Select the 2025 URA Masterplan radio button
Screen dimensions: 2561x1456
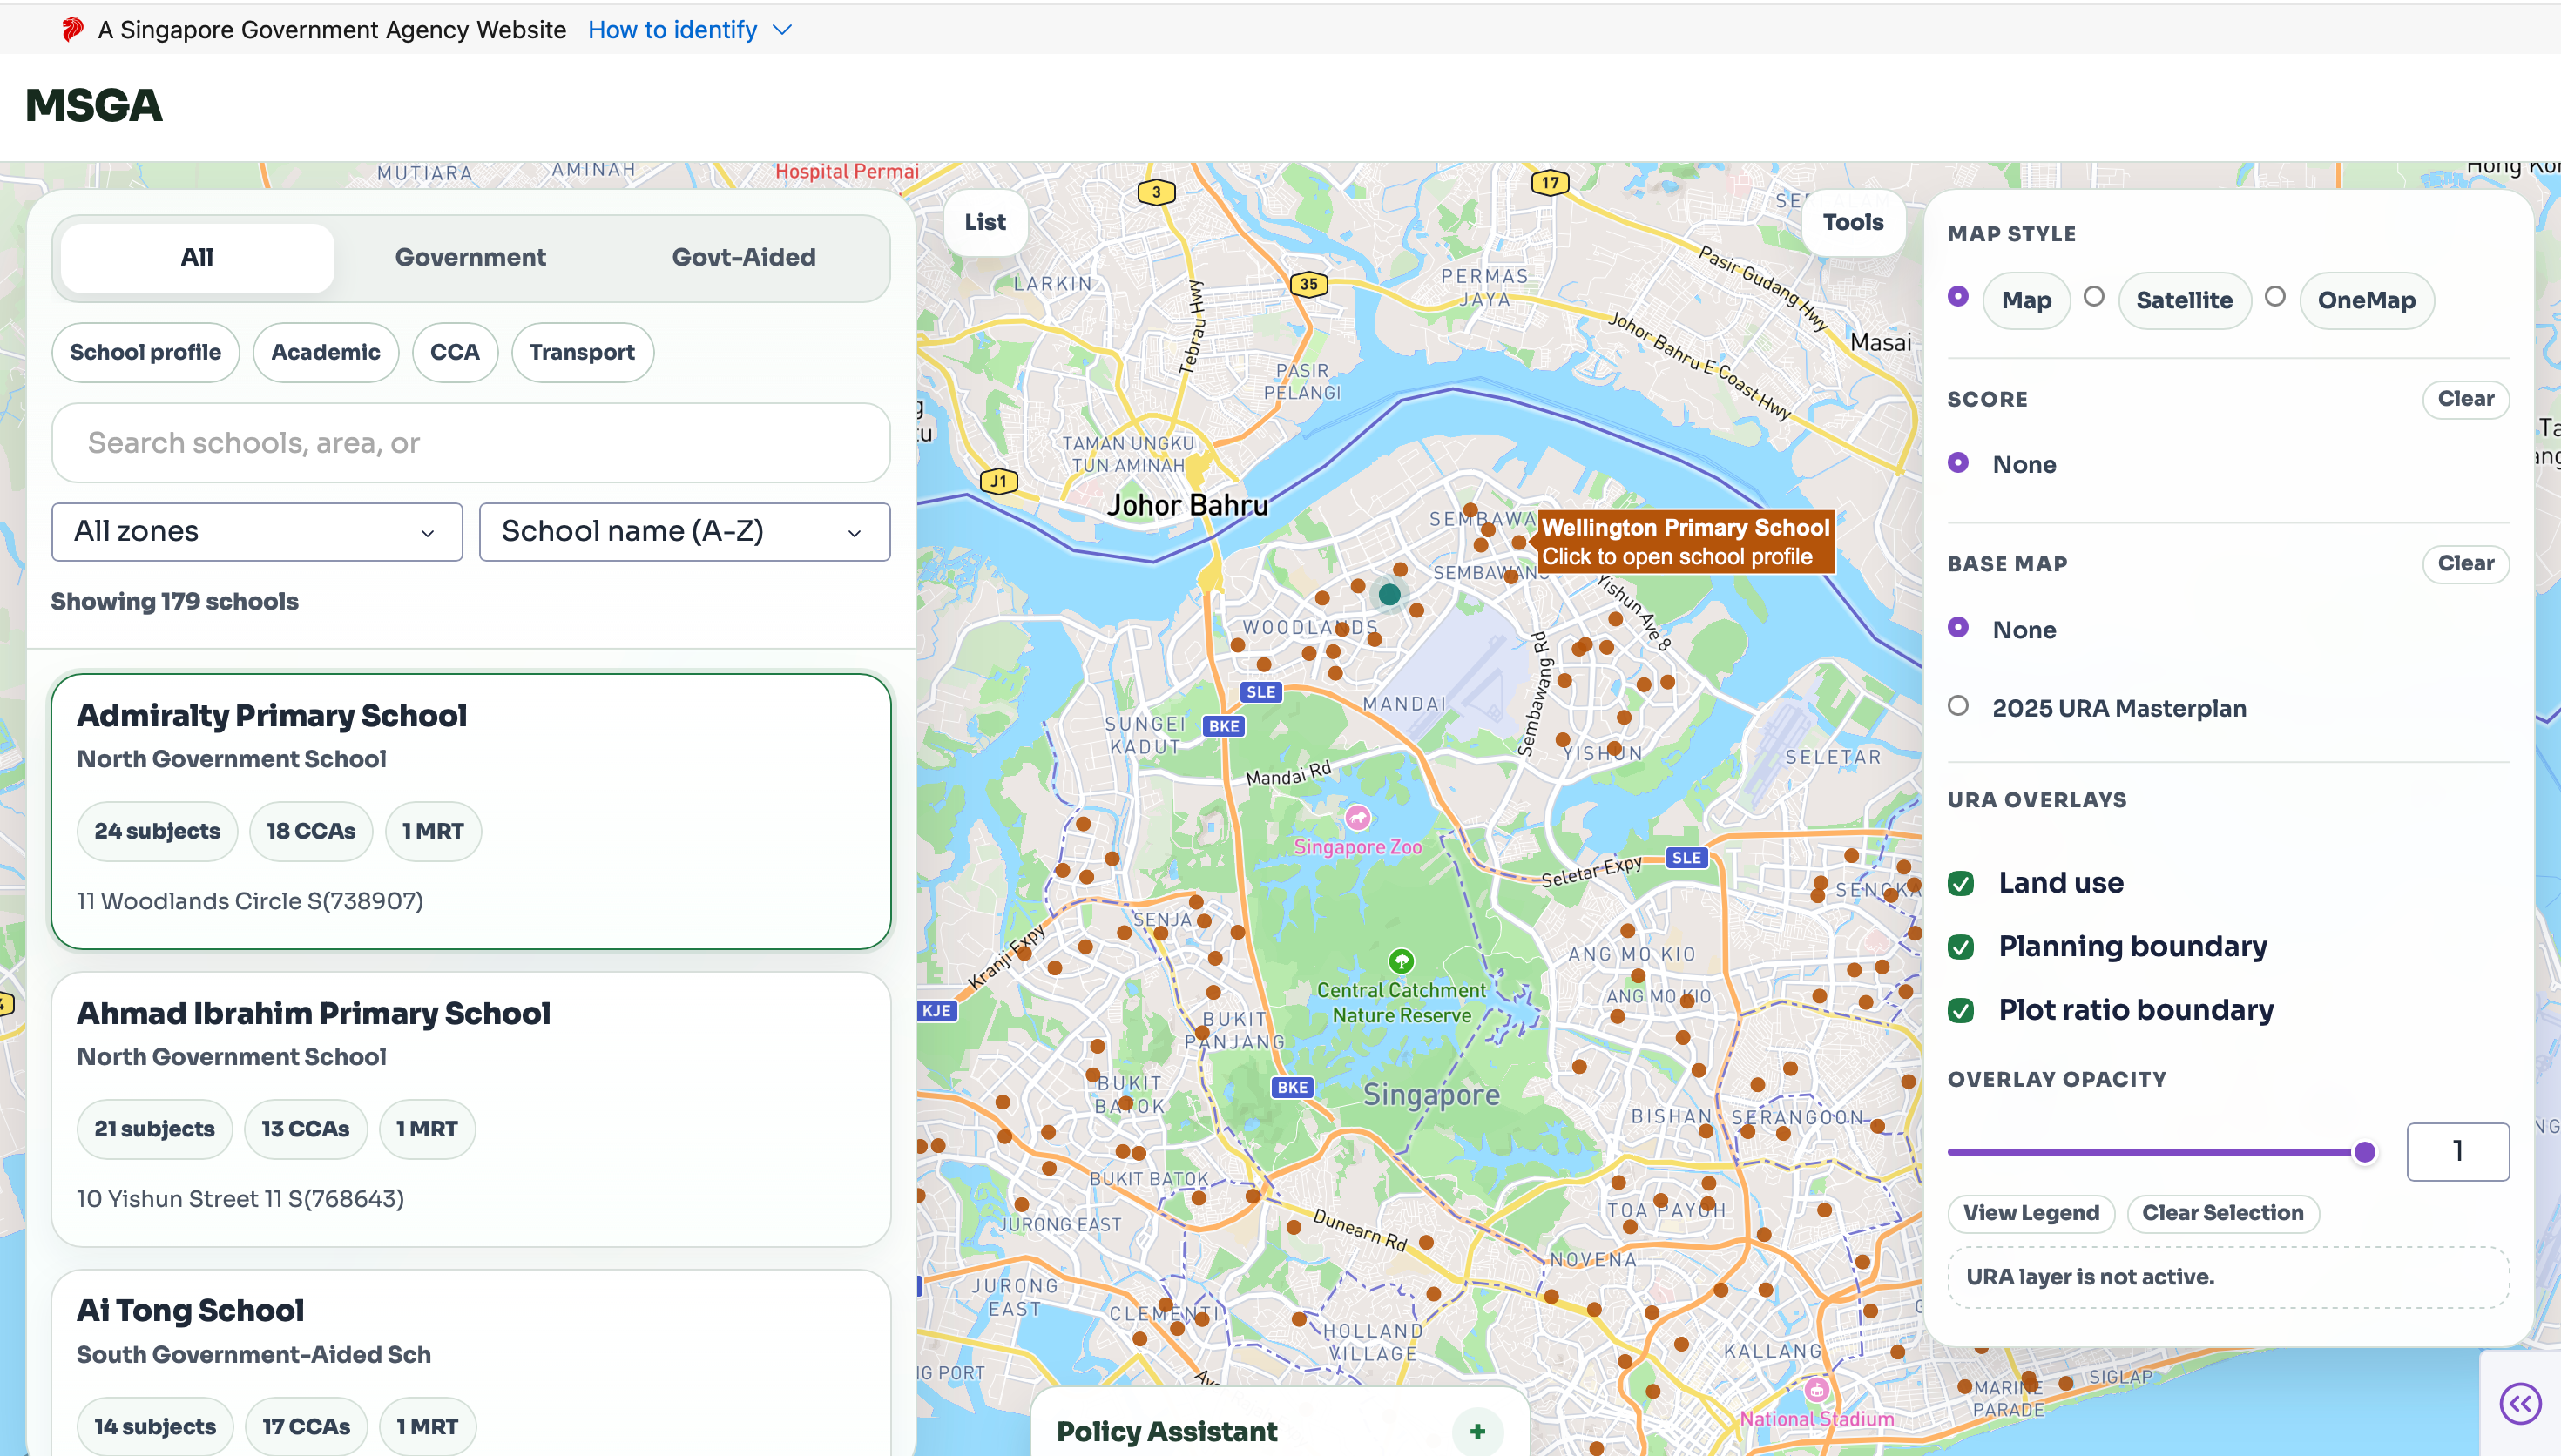pos(1958,706)
